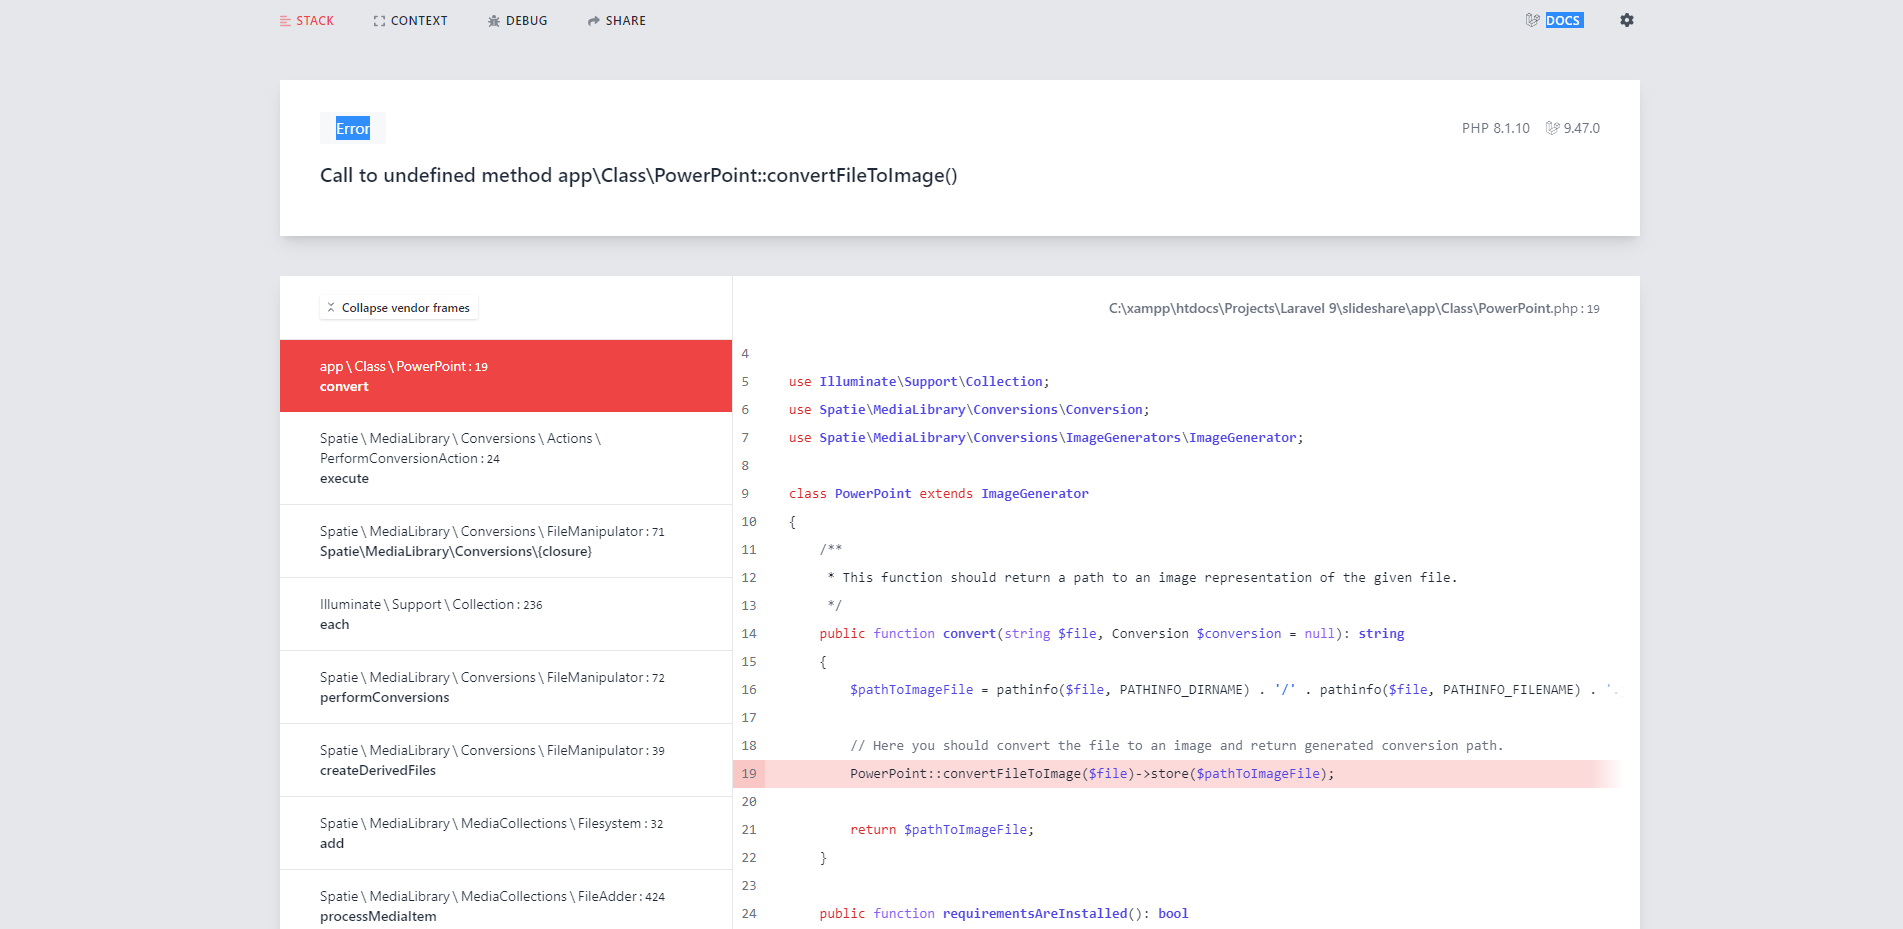Click the $pathToImageFile = pathinfo code line
Screen dimensions: 1903x929
[1234, 690]
